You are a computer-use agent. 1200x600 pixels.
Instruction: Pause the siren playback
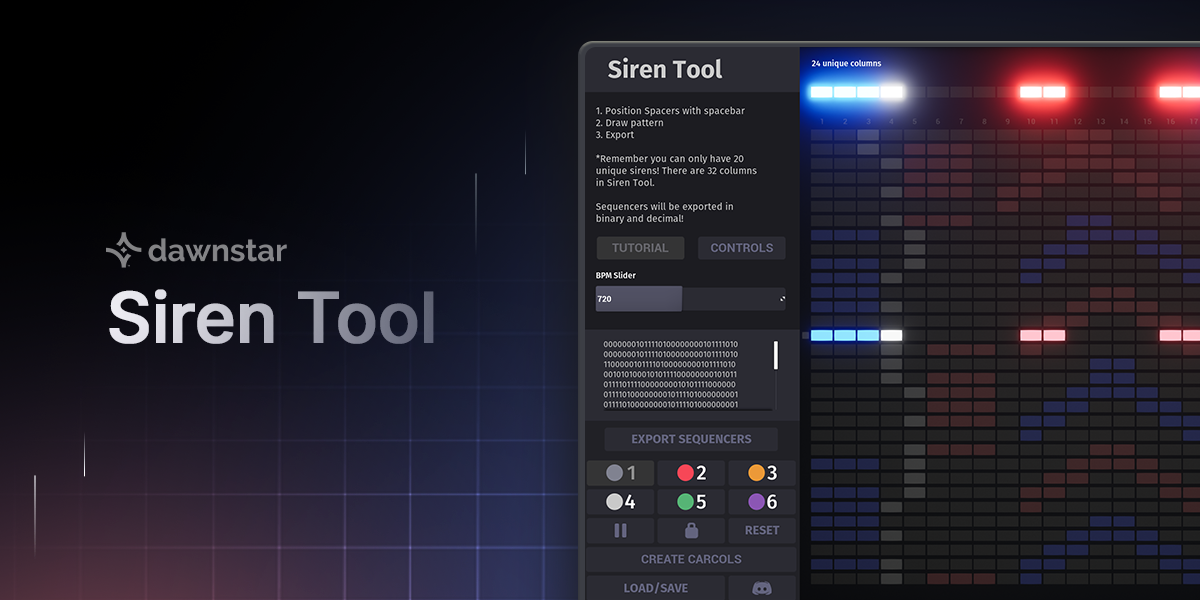[619, 530]
